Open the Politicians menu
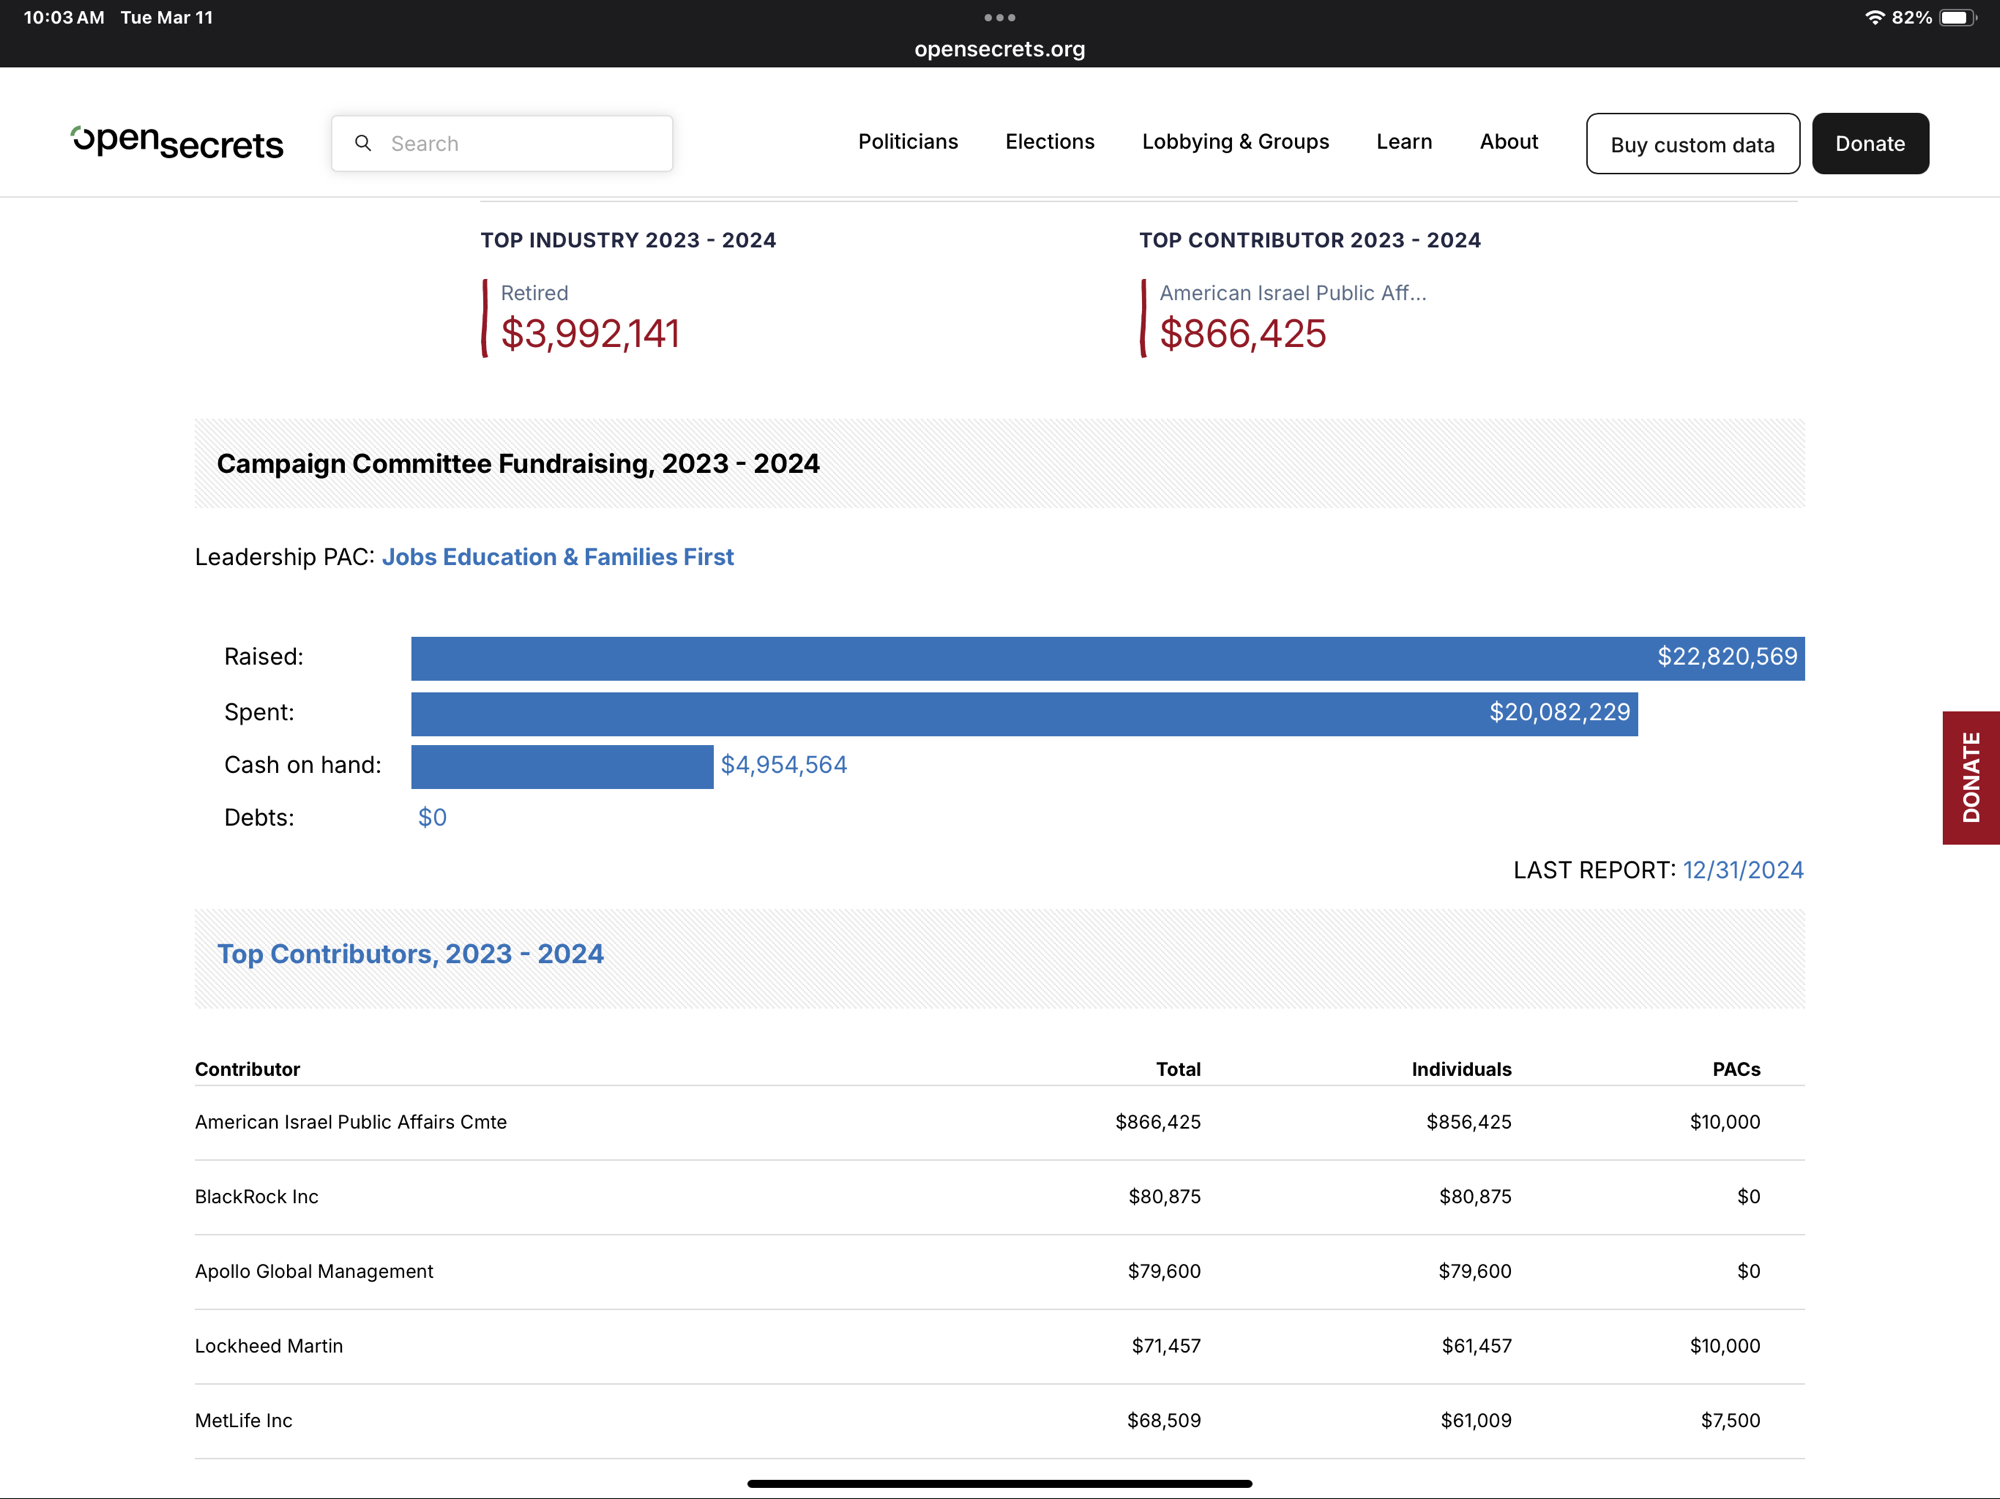Image resolution: width=2000 pixels, height=1499 pixels. (907, 142)
